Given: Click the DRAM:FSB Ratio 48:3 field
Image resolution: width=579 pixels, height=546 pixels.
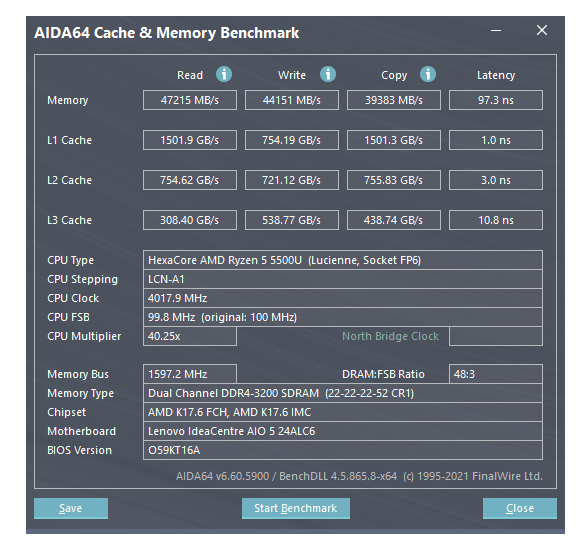Looking at the screenshot, I should [496, 374].
